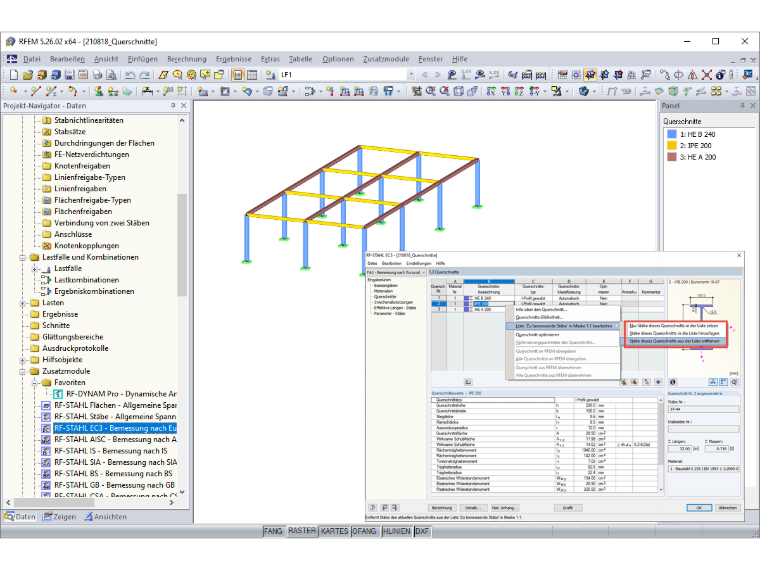Toggle DXF in status bar
This screenshot has height=570, width=760.
click(x=422, y=531)
